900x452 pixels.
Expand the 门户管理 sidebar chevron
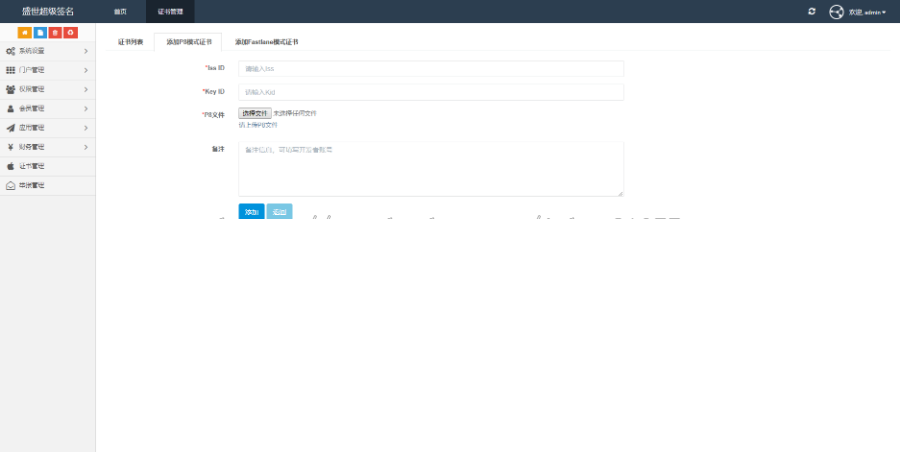tap(86, 70)
